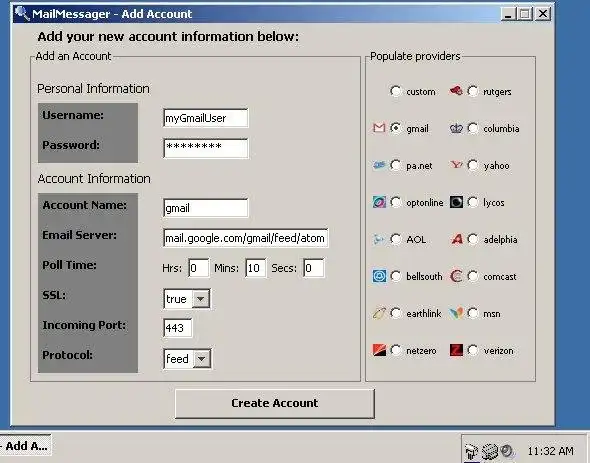Click the Verizon red Z icon
Screen dimensions: 590x463
456,350
